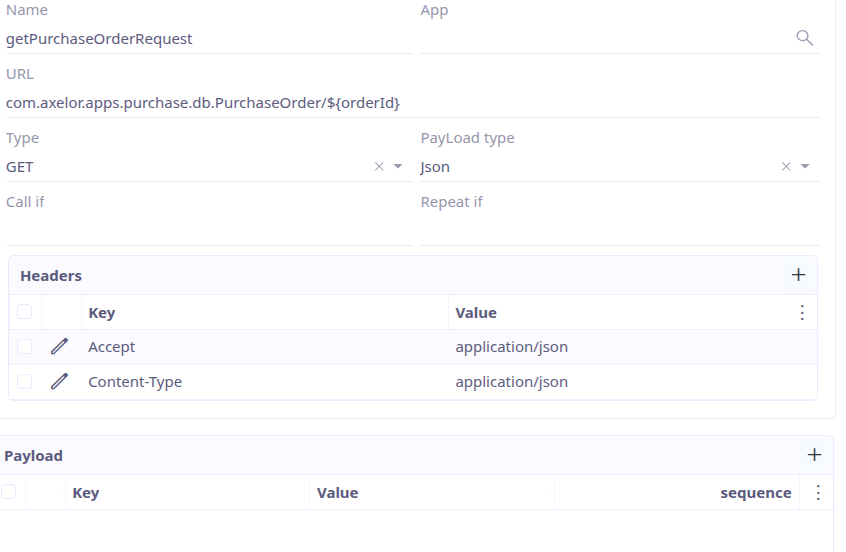This screenshot has width=846, height=552.
Task: Click the App field search magnifier icon
Action: coord(804,38)
